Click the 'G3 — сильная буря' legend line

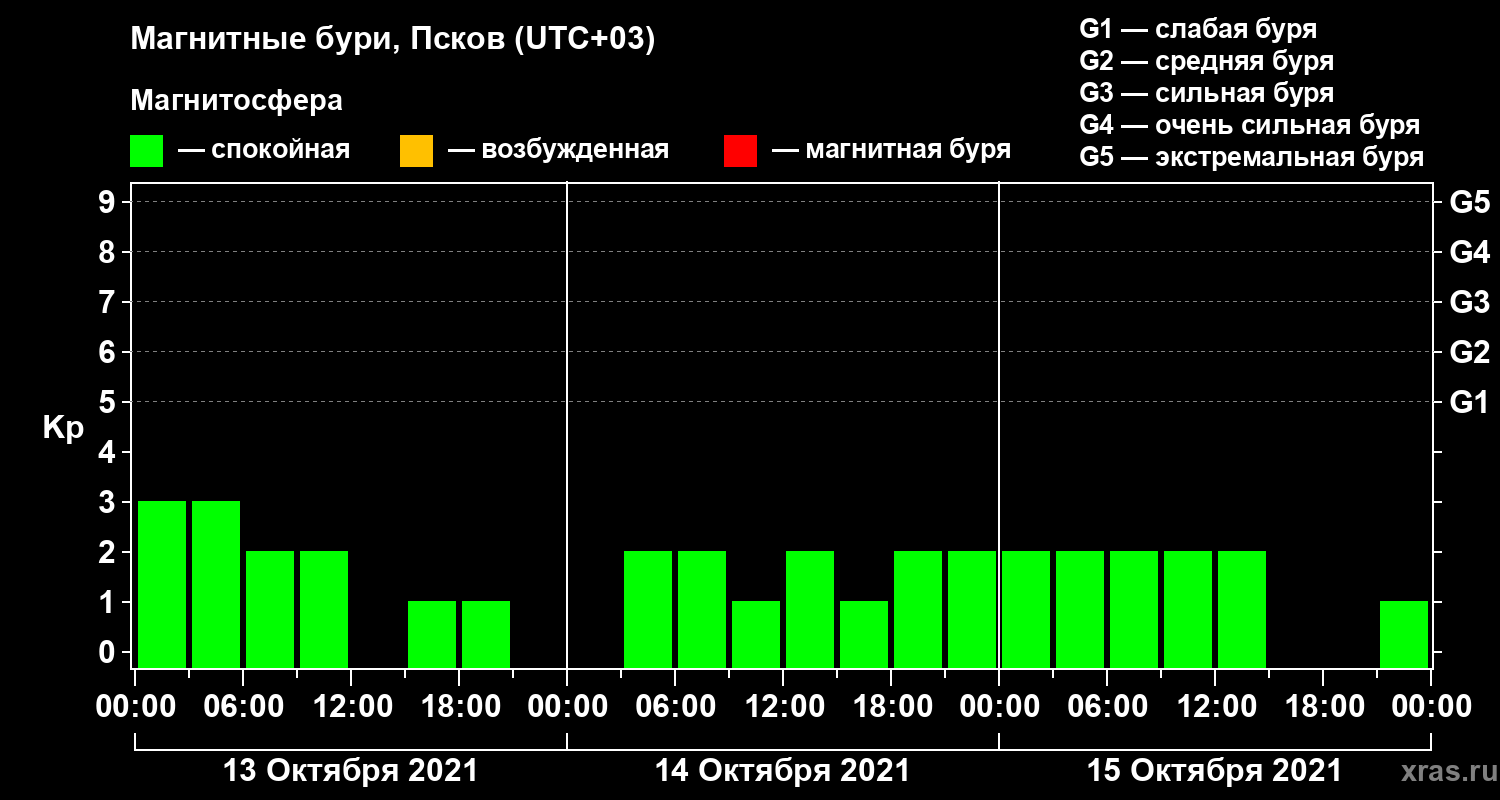pyautogui.click(x=1206, y=93)
